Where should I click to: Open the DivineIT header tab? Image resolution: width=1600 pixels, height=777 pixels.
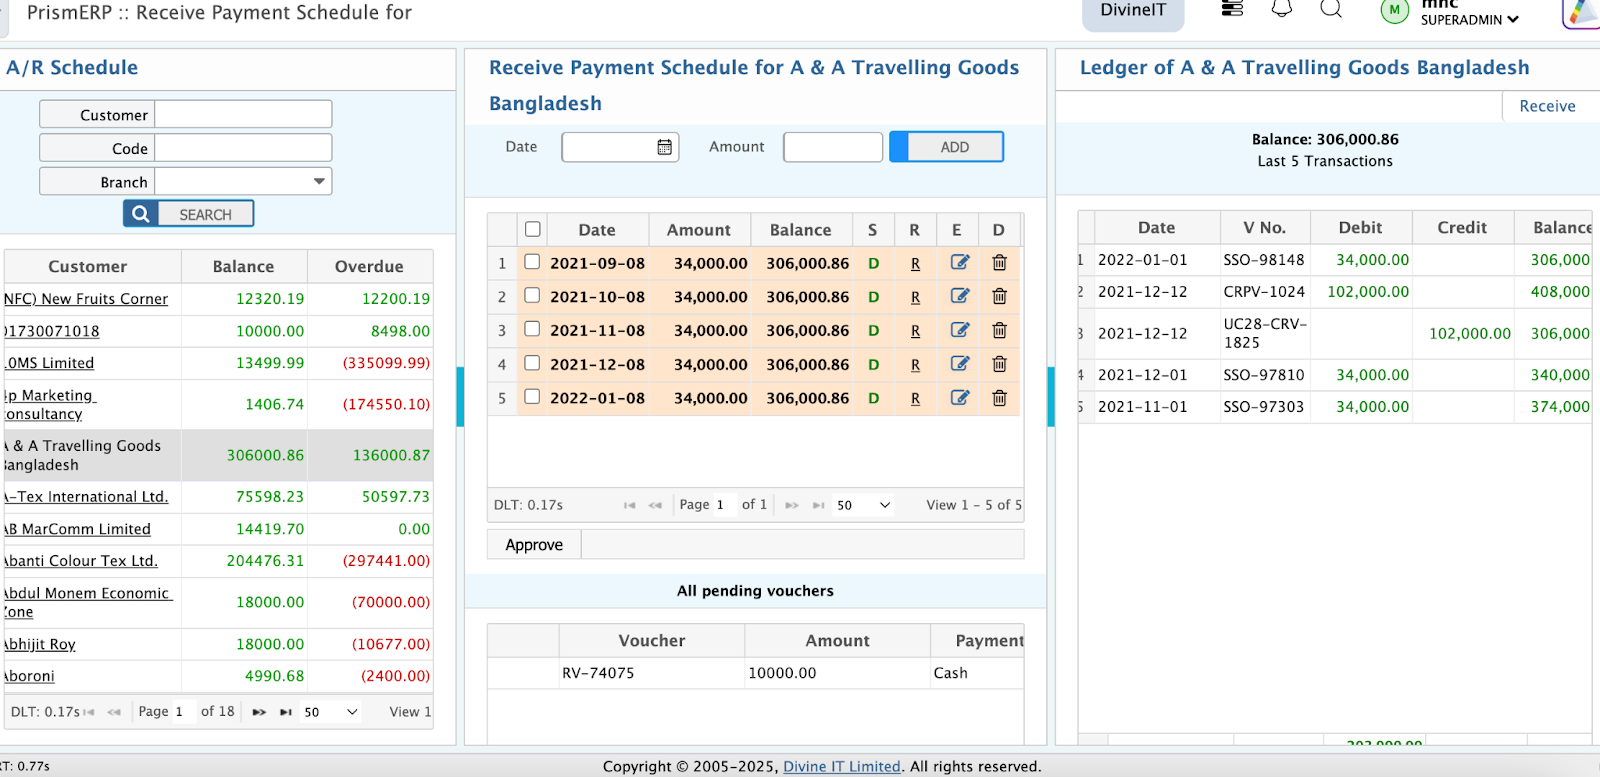coord(1132,11)
